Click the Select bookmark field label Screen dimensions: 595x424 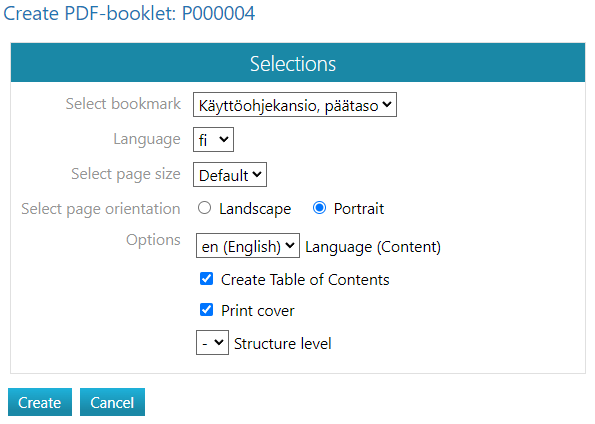[x=123, y=104]
